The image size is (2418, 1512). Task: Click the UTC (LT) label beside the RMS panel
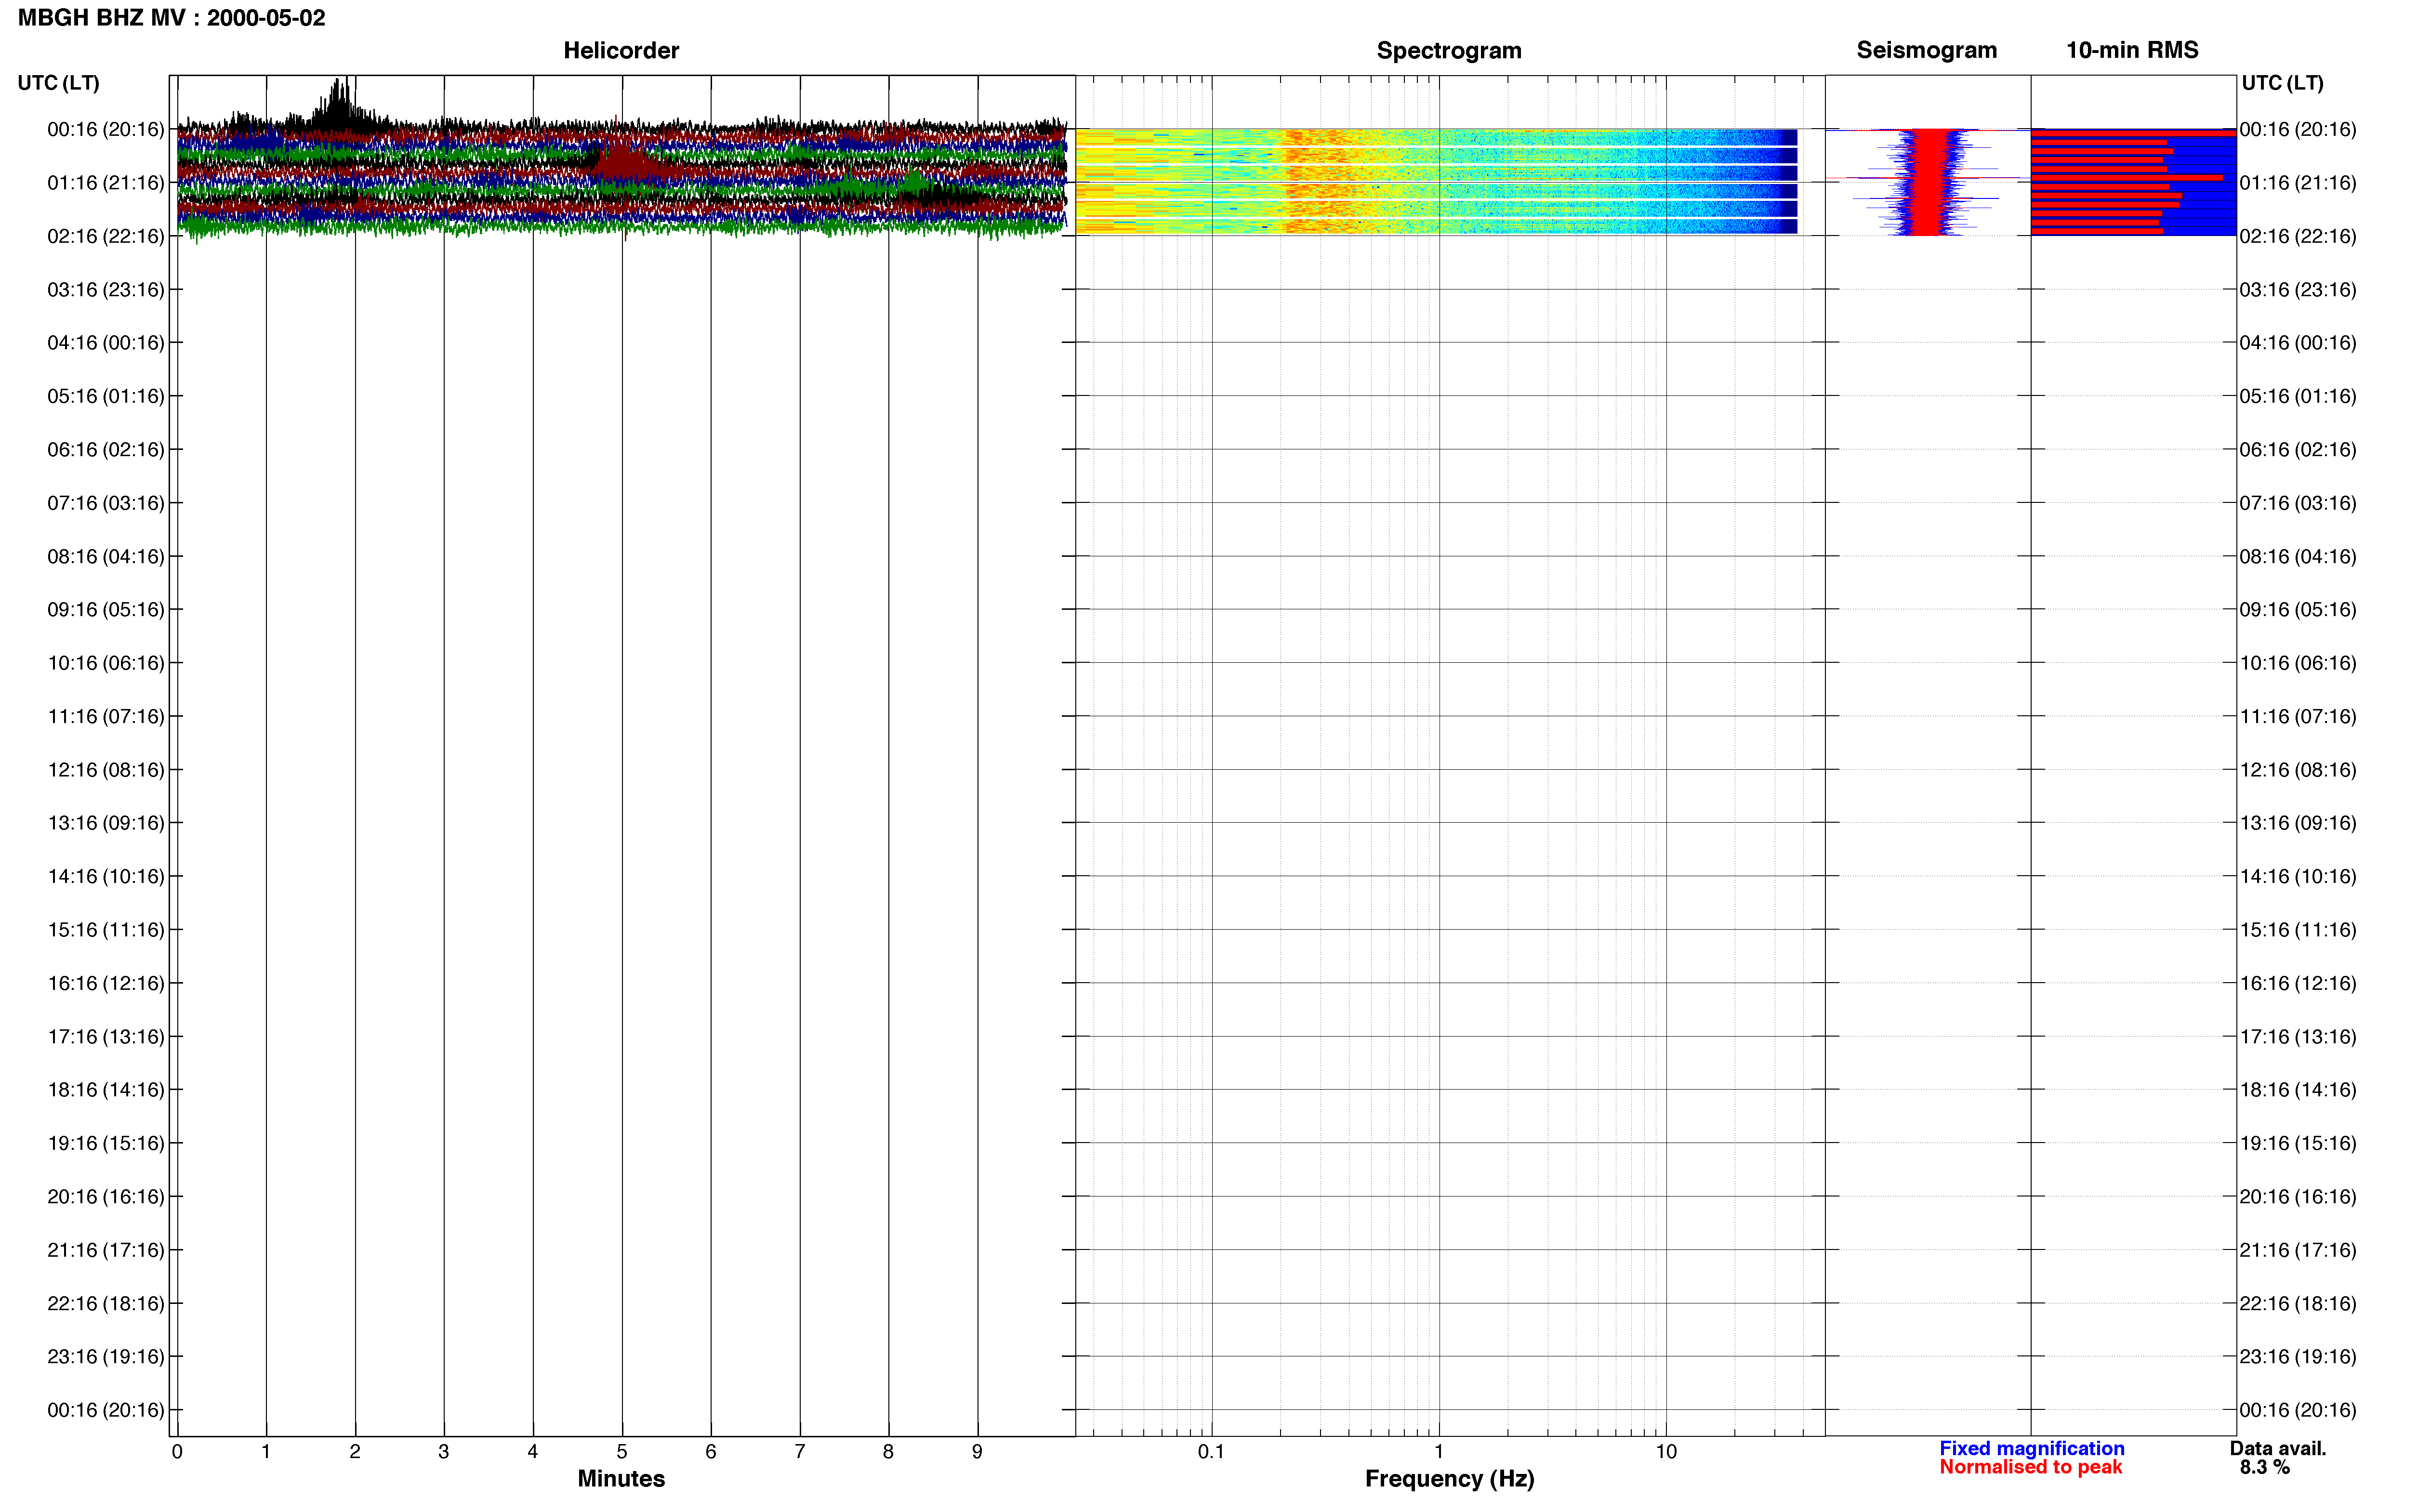[2283, 83]
